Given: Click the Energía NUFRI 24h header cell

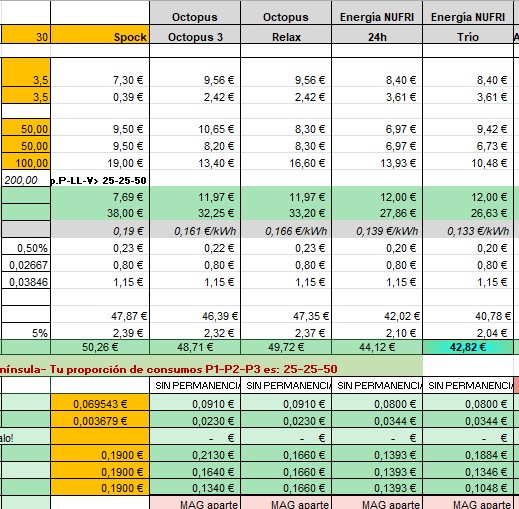Looking at the screenshot, I should click(x=377, y=35).
